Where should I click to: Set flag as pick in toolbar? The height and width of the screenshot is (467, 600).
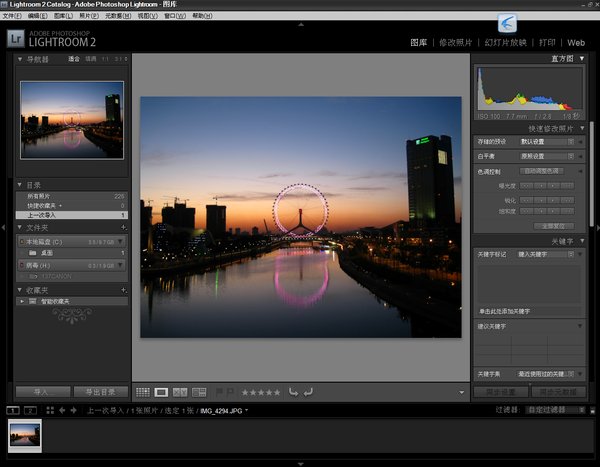pos(221,392)
